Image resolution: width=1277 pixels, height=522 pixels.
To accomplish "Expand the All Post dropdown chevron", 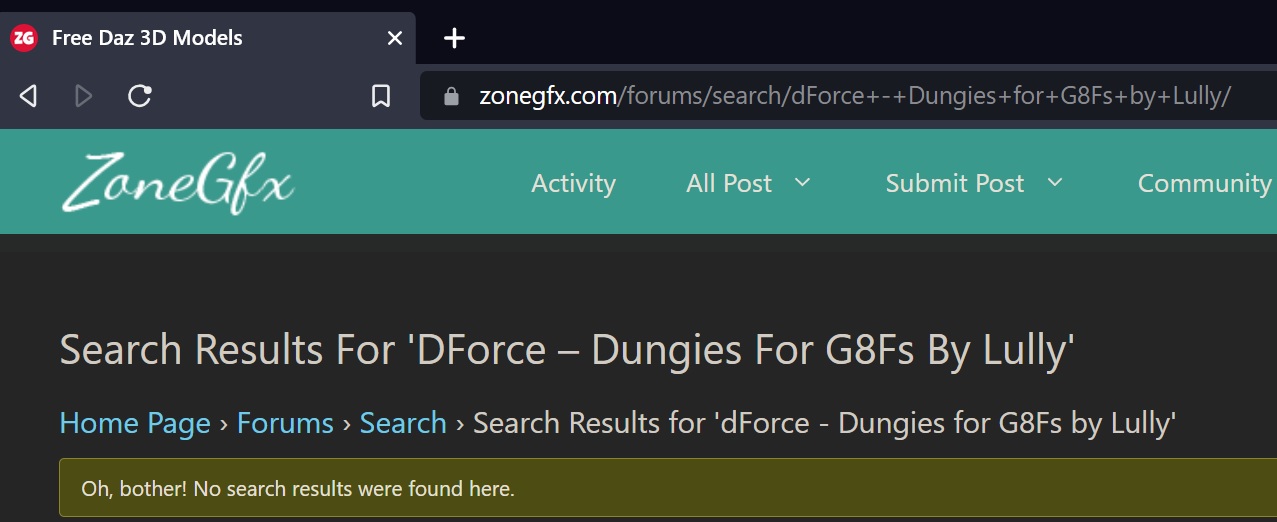I will point(802,183).
